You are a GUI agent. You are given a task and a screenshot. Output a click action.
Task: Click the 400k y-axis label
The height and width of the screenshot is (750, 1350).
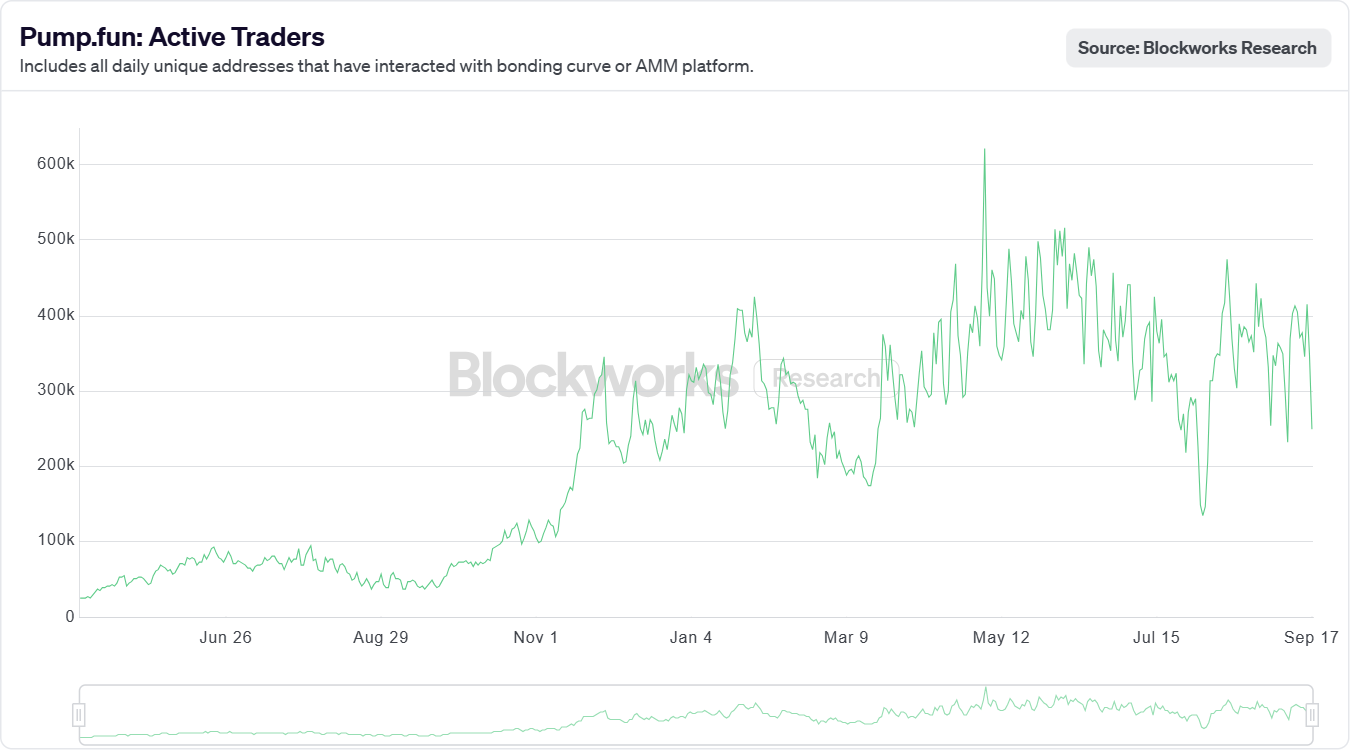click(x=56, y=315)
